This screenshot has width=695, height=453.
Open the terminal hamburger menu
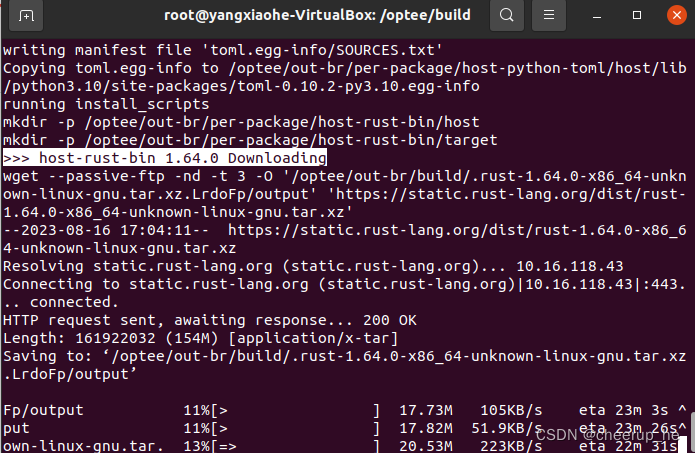(x=549, y=16)
